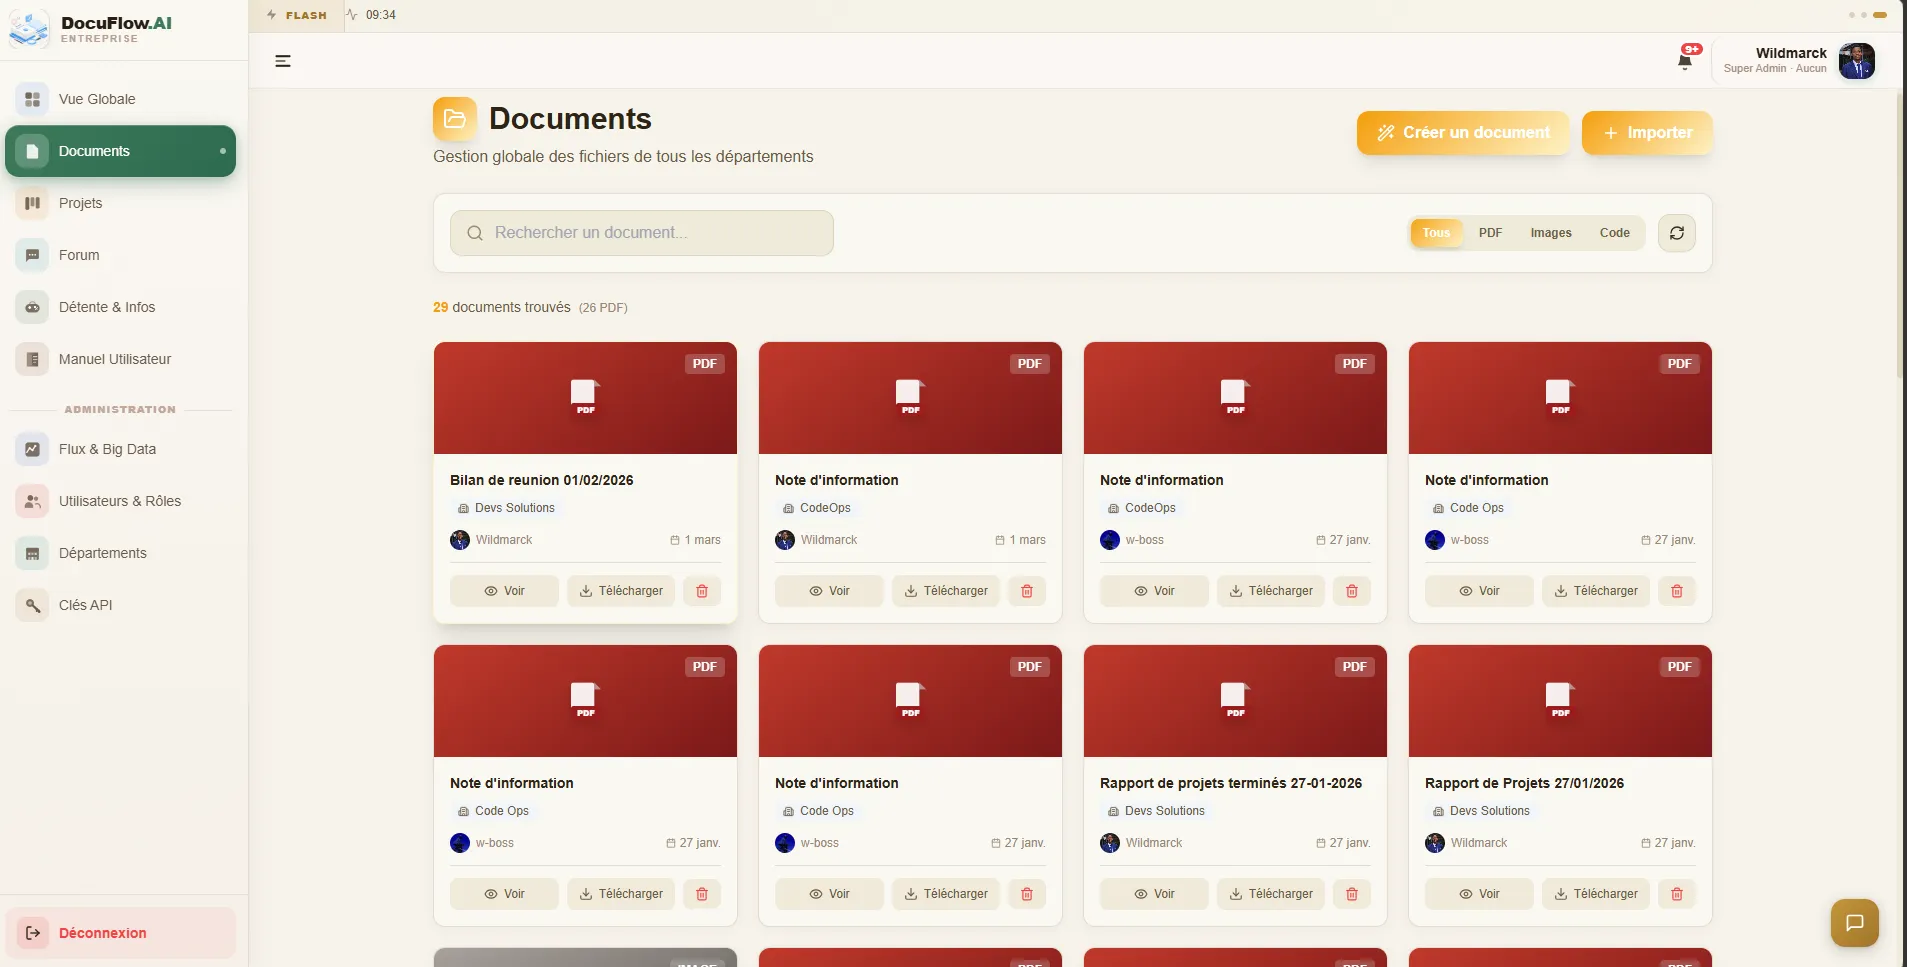The image size is (1907, 967).
Task: Download the CodeOps Wildmarck Note d'information
Action: (946, 591)
